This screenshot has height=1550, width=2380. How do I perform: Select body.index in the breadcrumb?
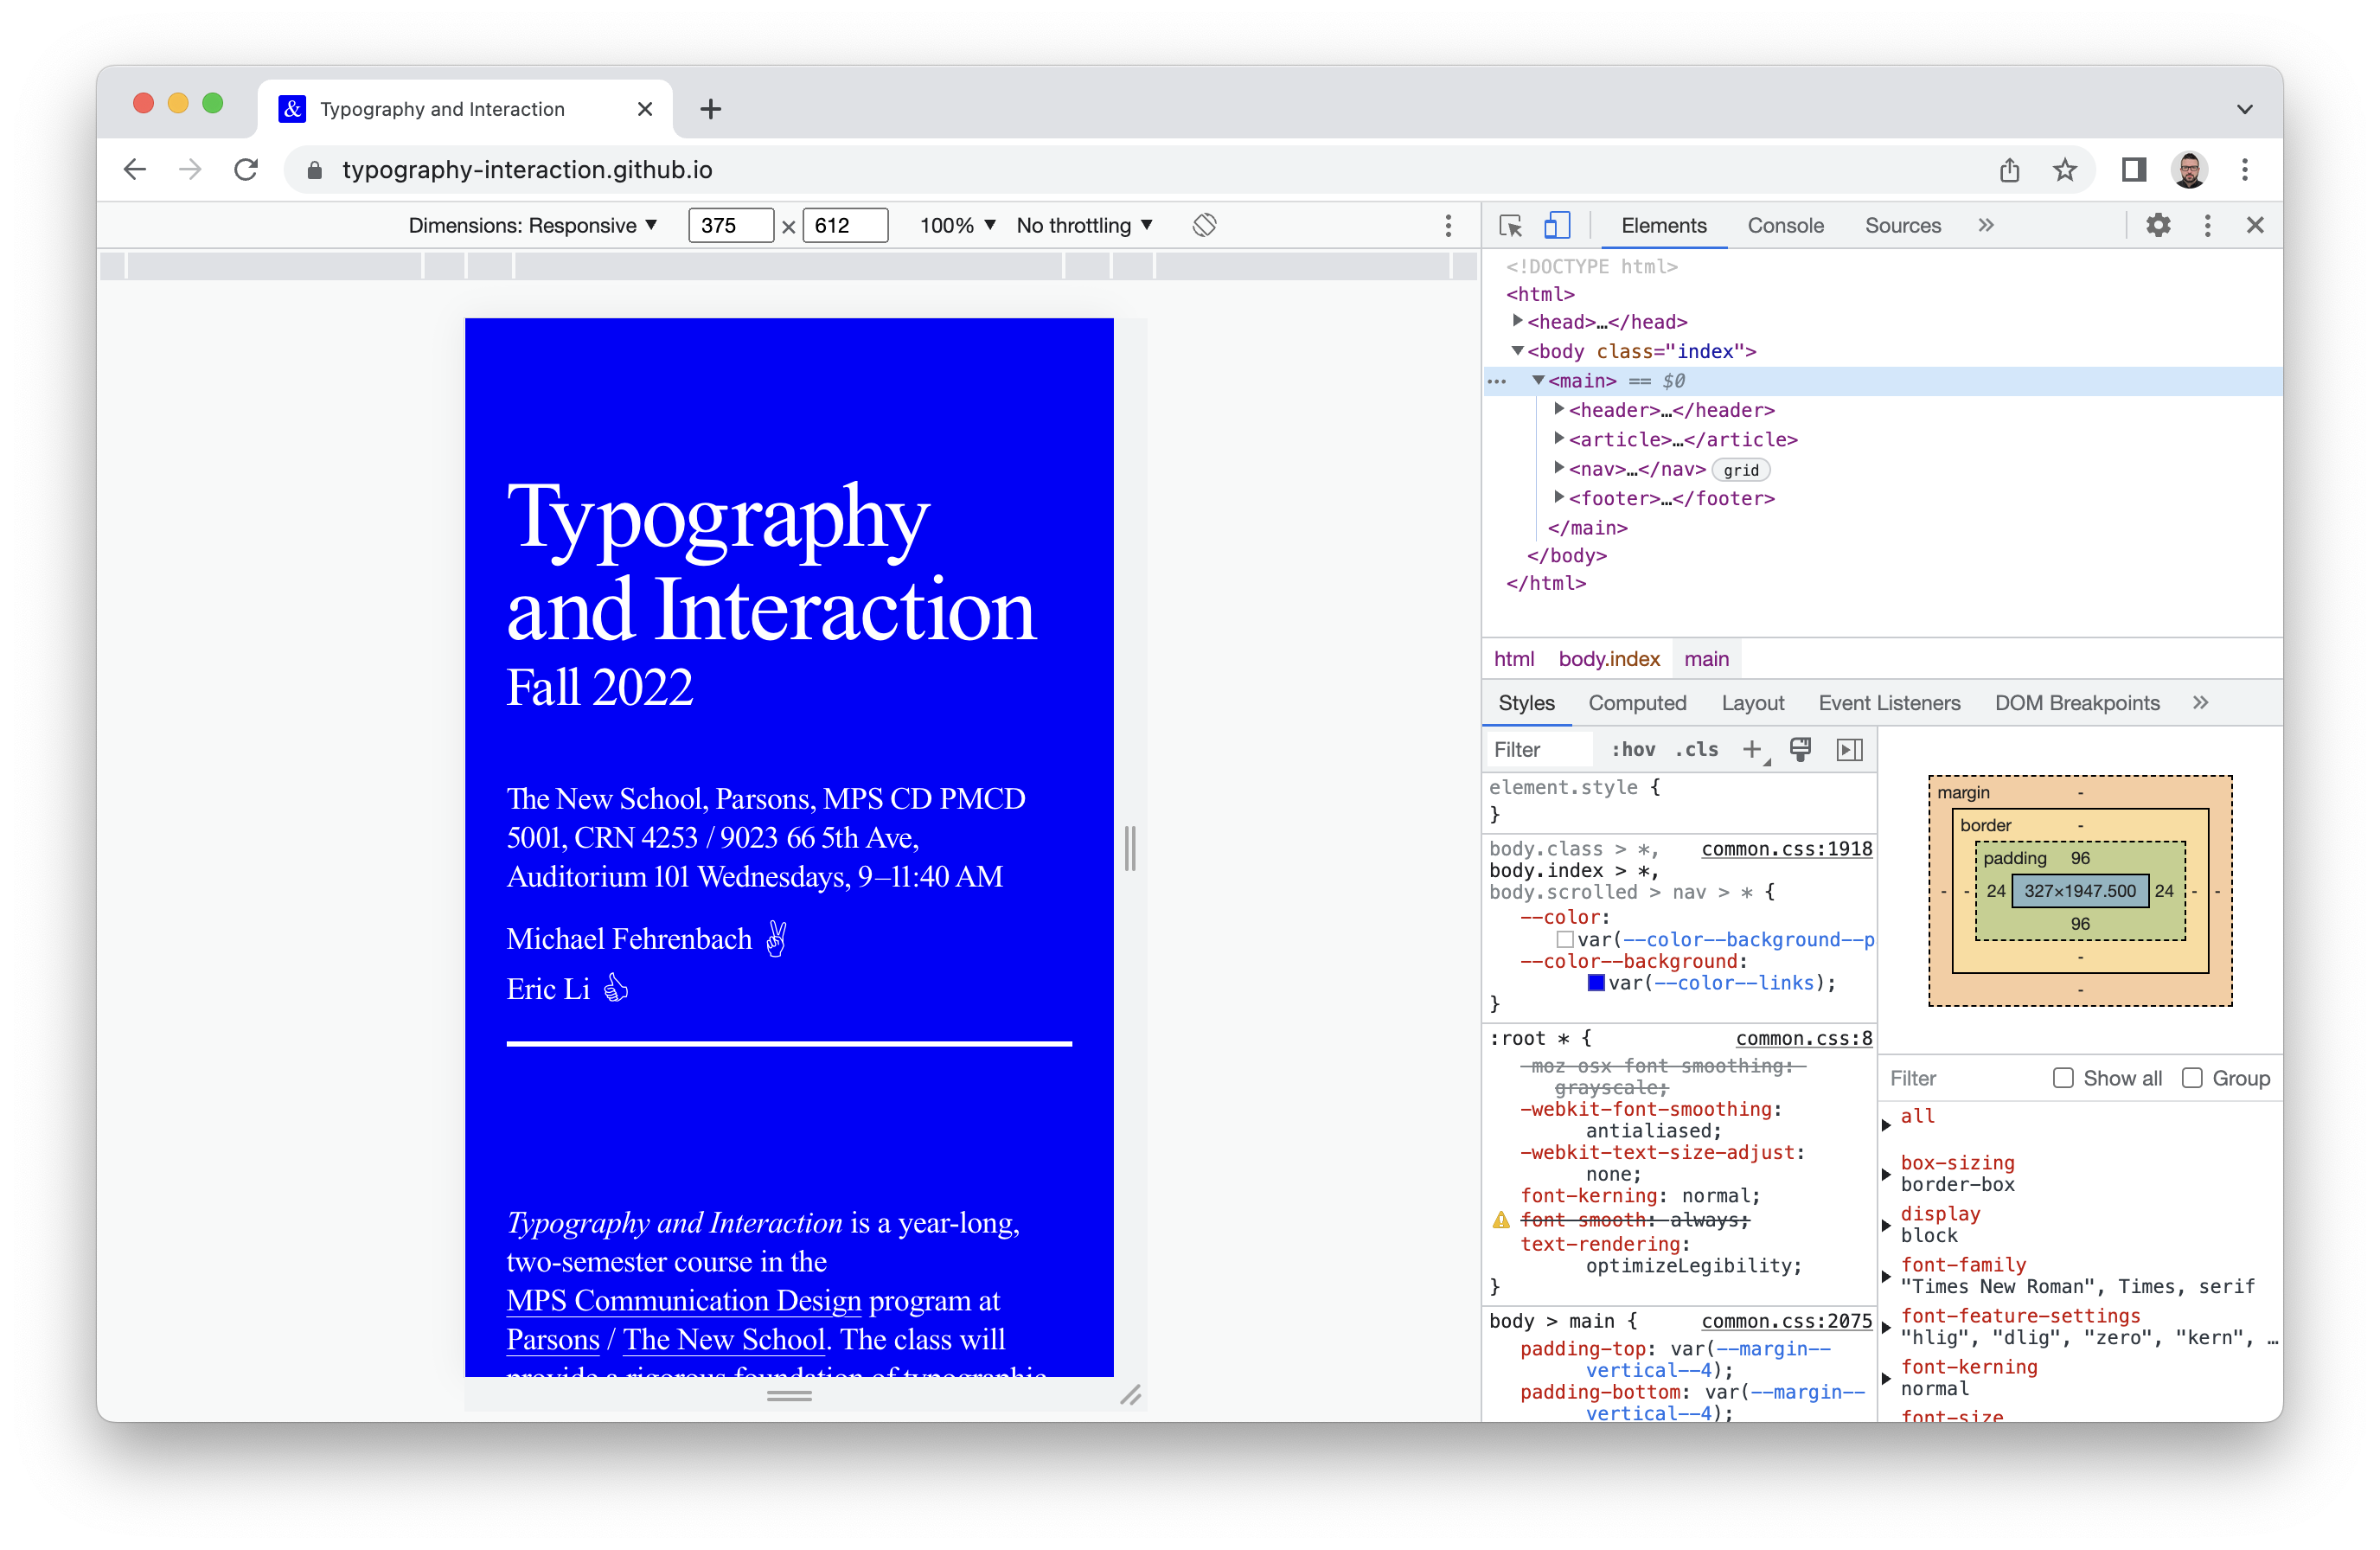point(1608,659)
